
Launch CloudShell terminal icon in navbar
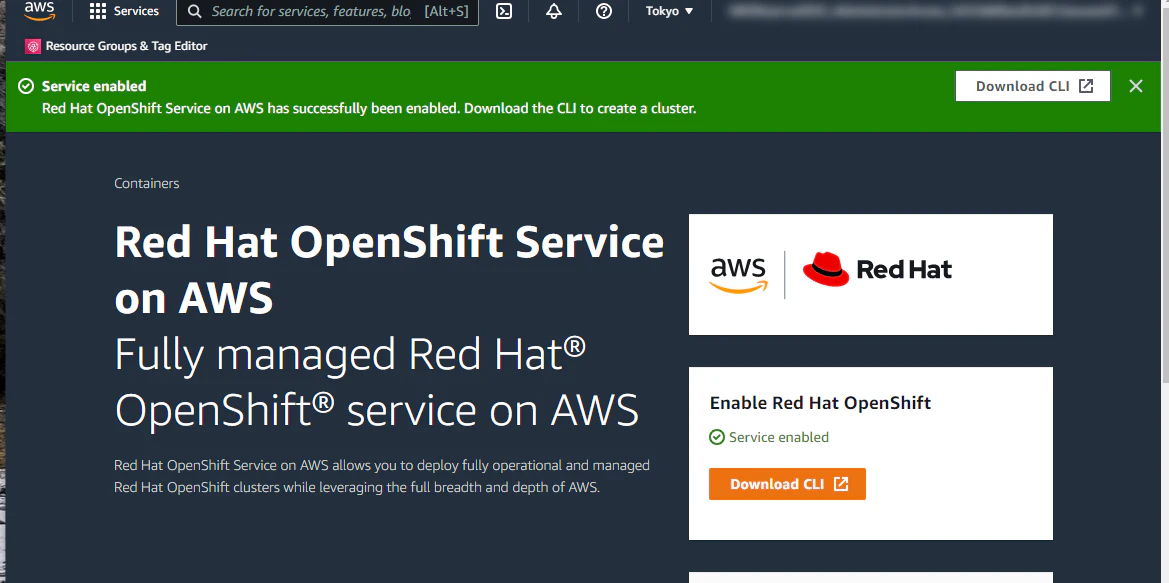(x=504, y=11)
